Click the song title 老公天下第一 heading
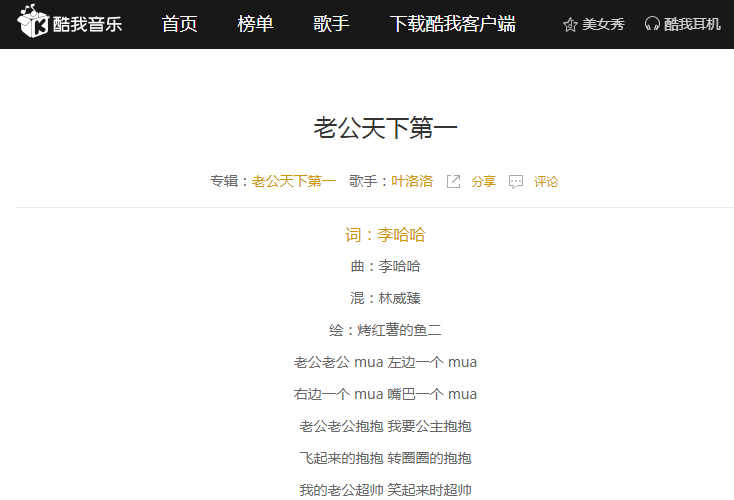Image resolution: width=734 pixels, height=500 pixels. (x=385, y=128)
